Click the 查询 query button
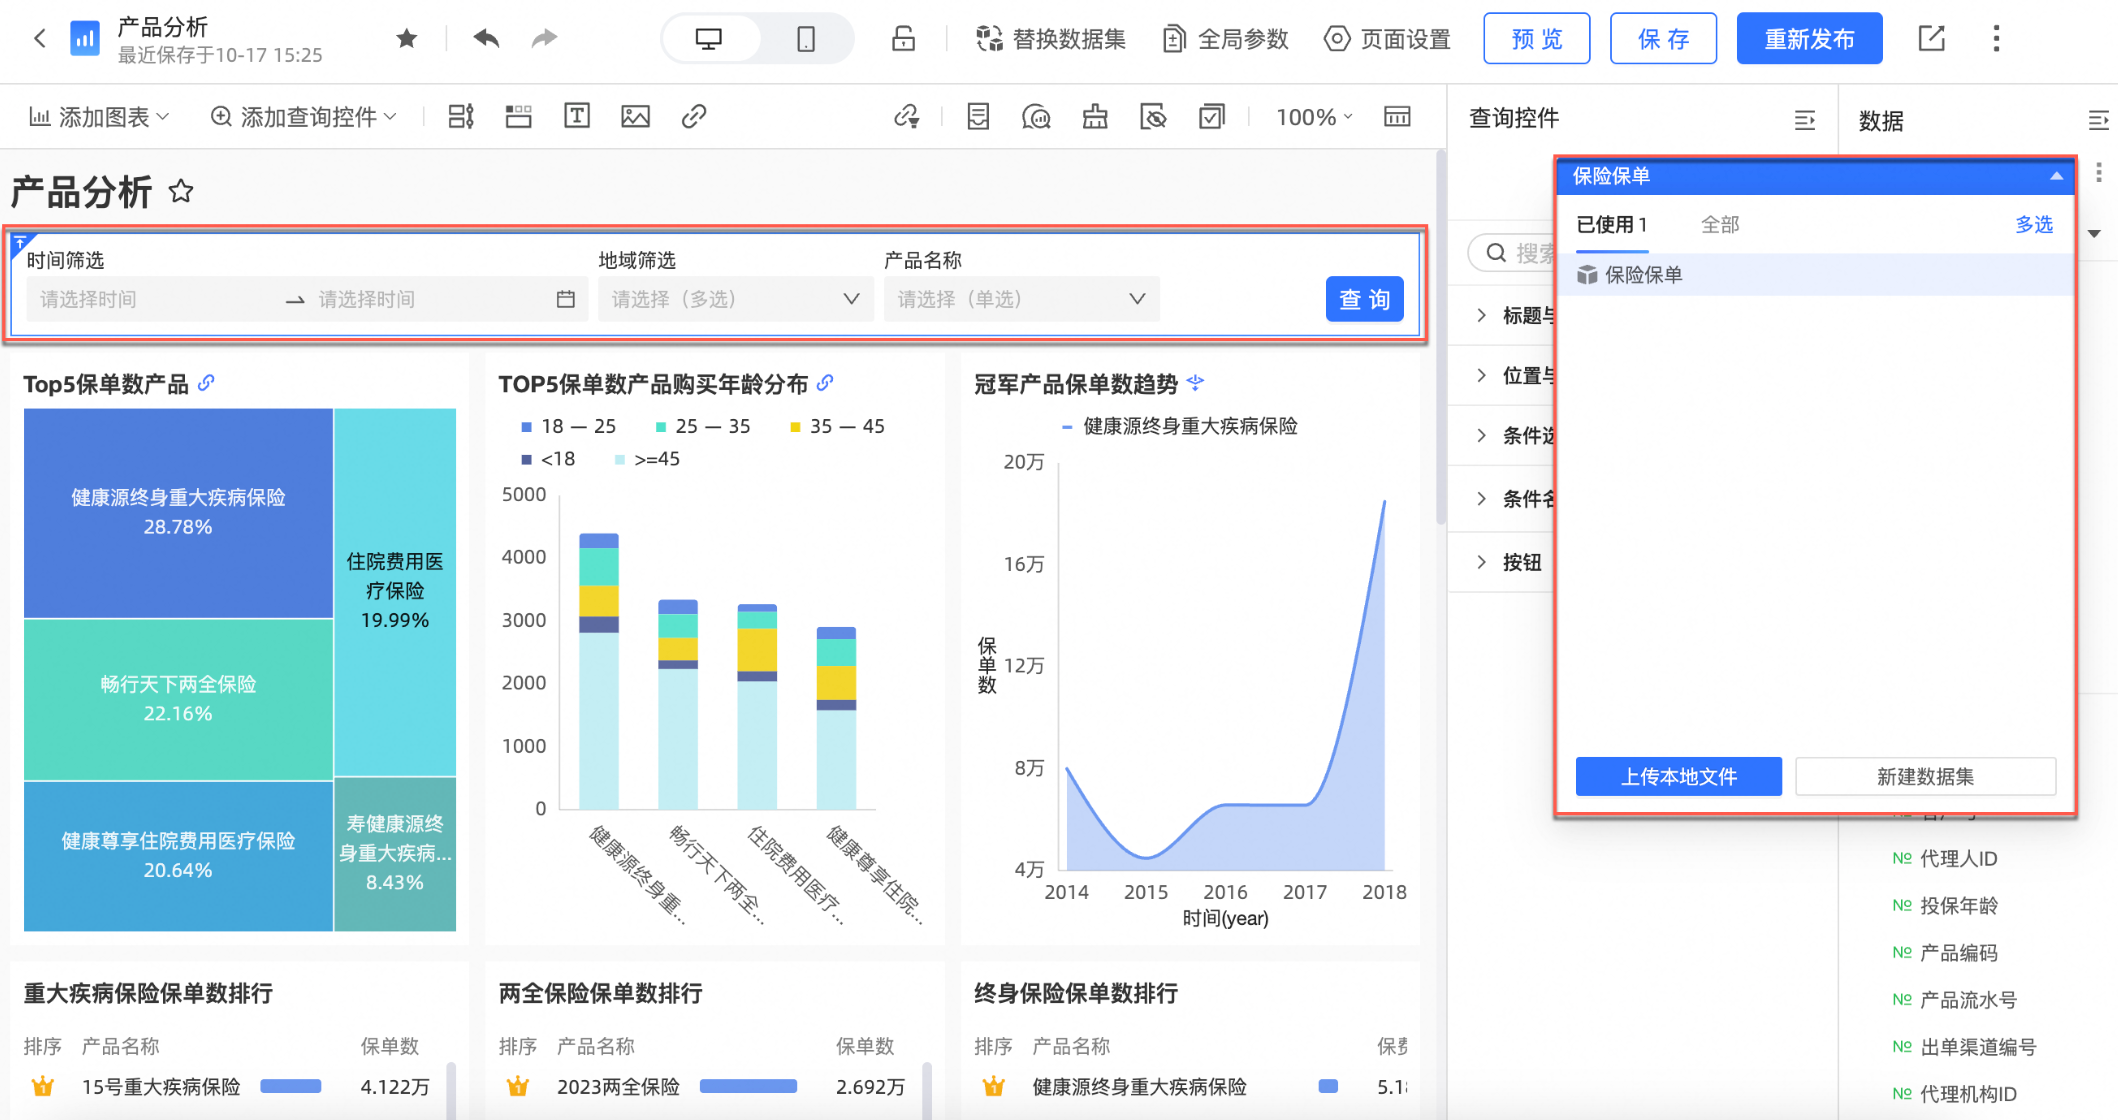The height and width of the screenshot is (1120, 2118). 1364,299
